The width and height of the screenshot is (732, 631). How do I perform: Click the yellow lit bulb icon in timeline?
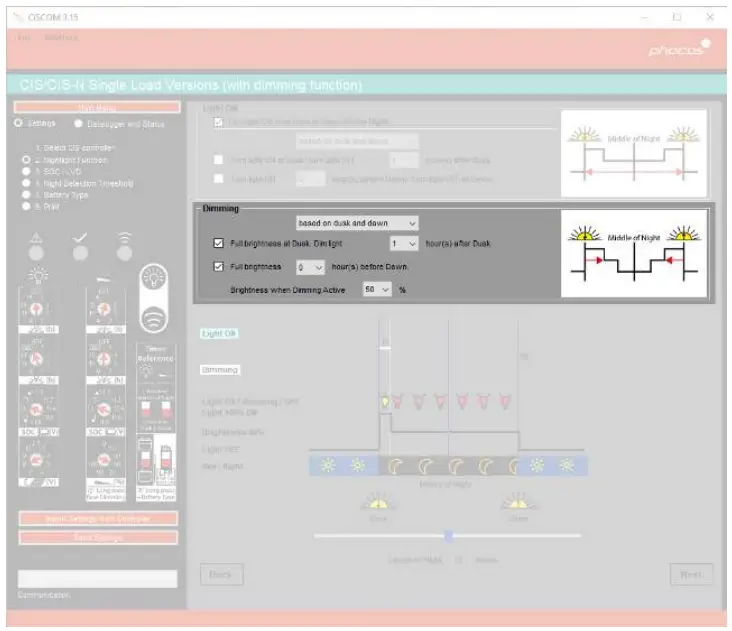(x=385, y=401)
